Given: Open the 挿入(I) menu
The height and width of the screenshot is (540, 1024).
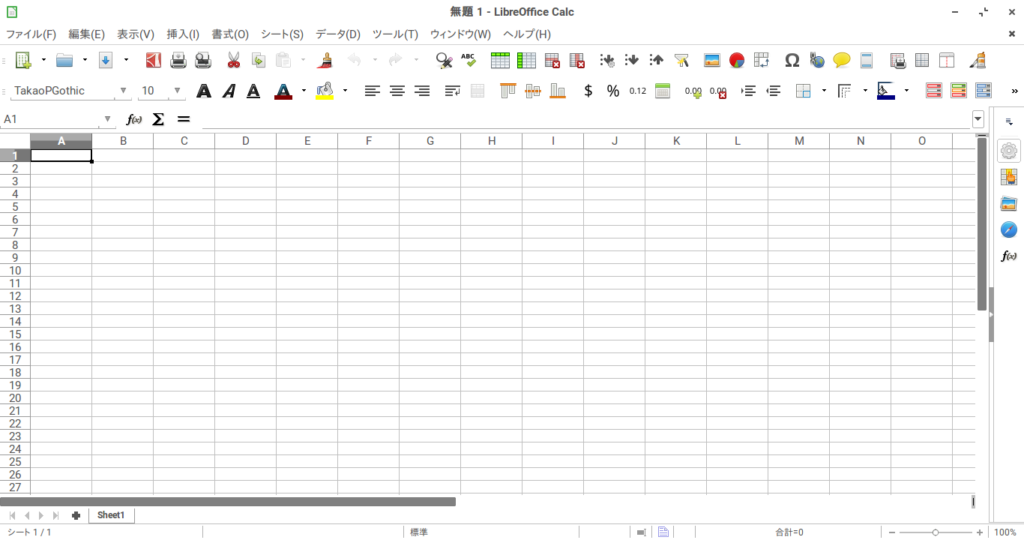Looking at the screenshot, I should coord(182,34).
